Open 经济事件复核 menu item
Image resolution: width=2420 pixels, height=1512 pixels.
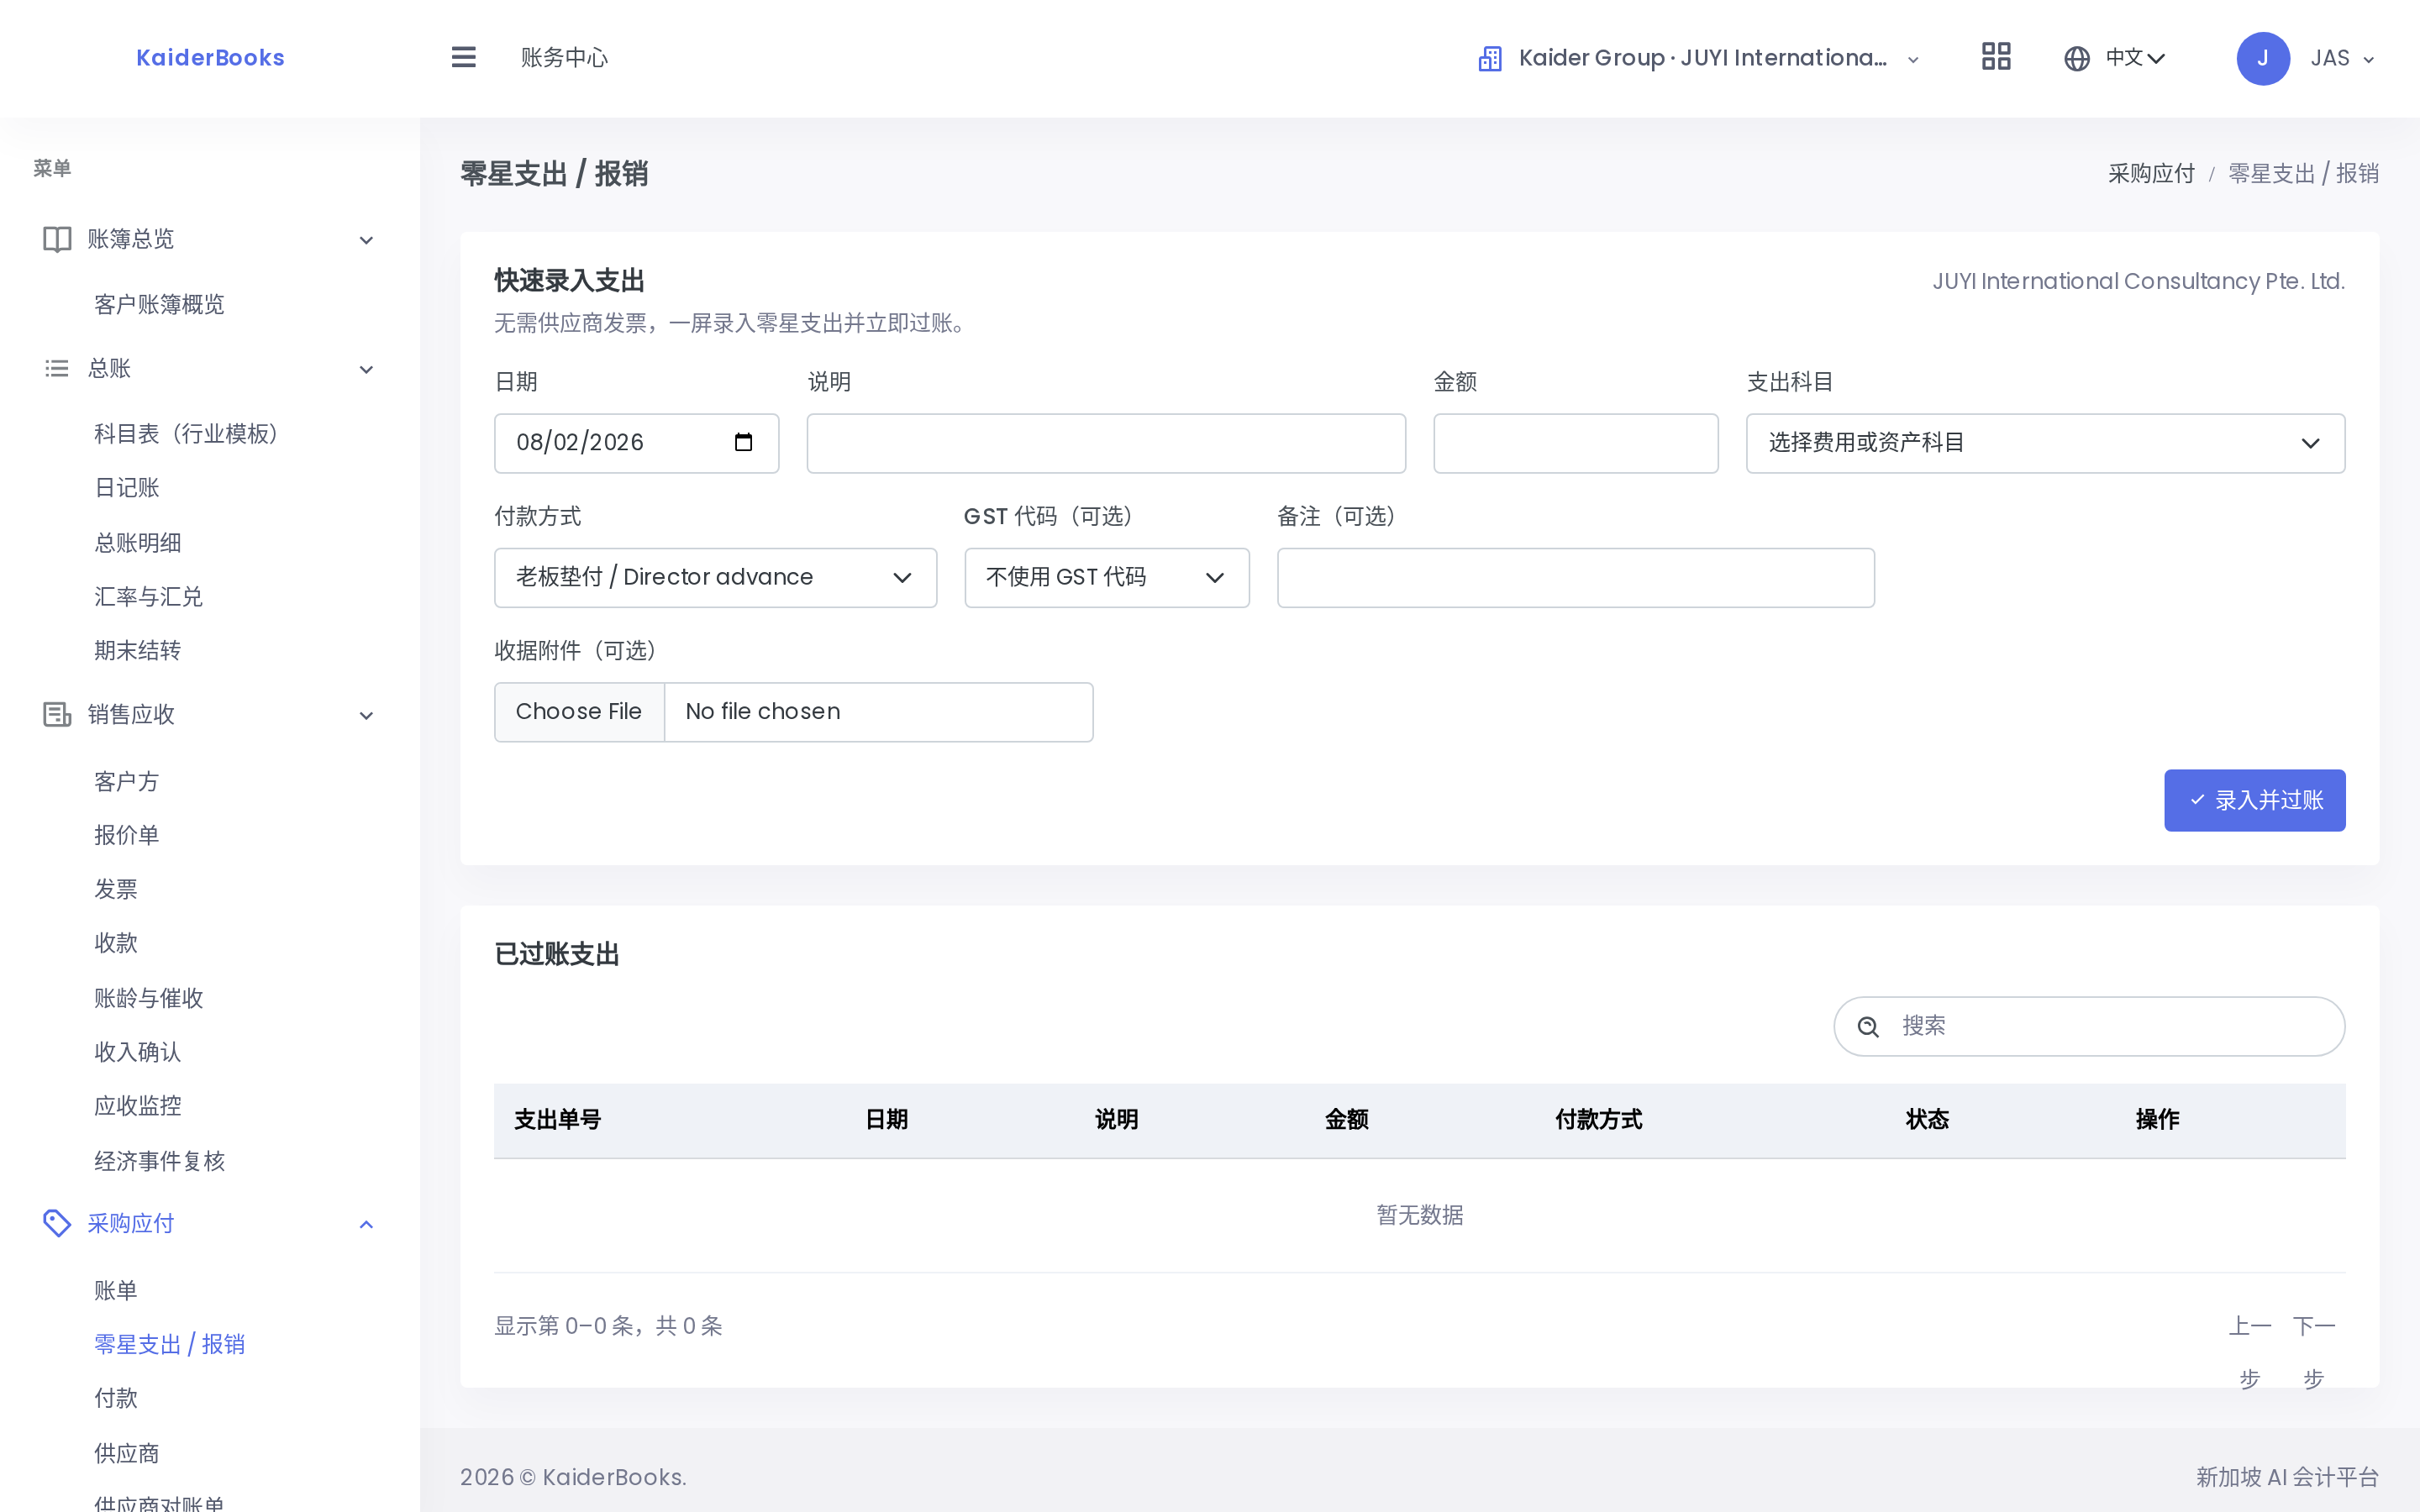159,1161
